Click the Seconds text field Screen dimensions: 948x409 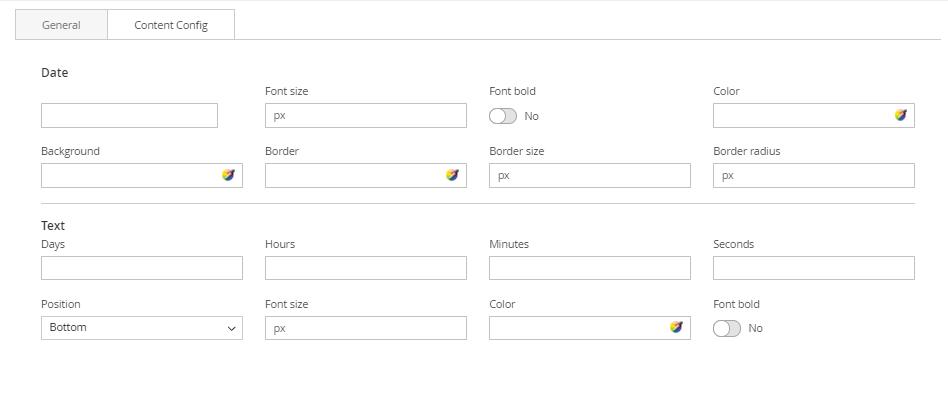coord(813,268)
